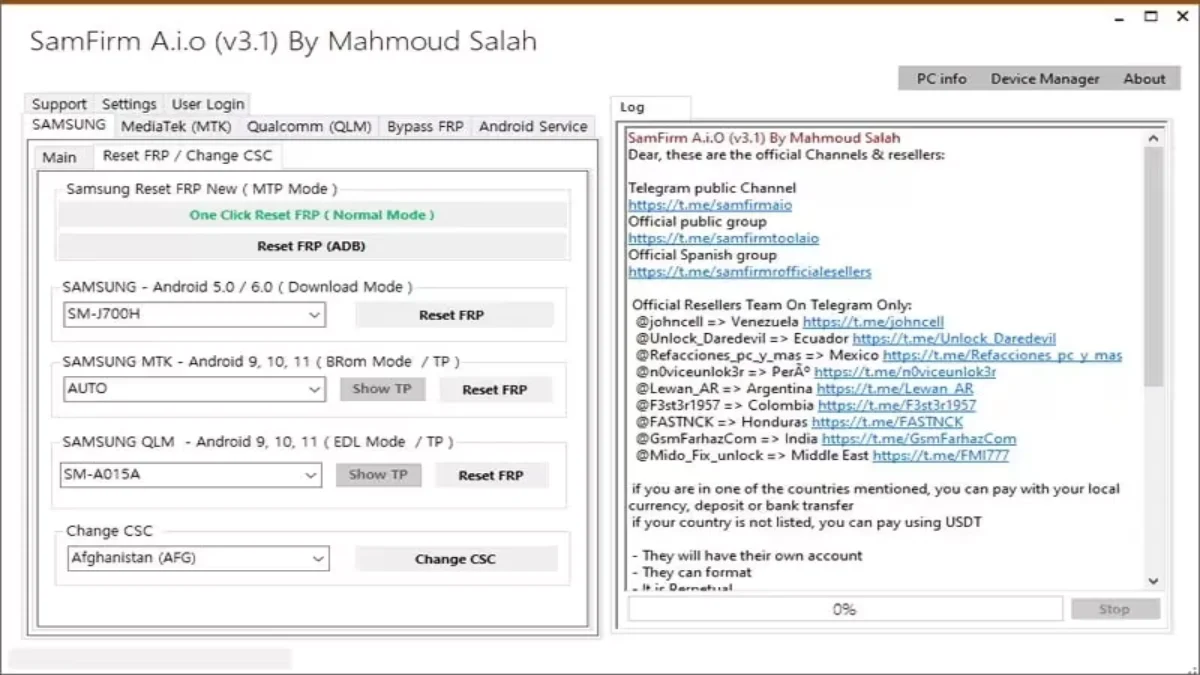Viewport: 1200px width, 675px height.
Task: Maximize the SamFirm window
Action: pos(1152,17)
